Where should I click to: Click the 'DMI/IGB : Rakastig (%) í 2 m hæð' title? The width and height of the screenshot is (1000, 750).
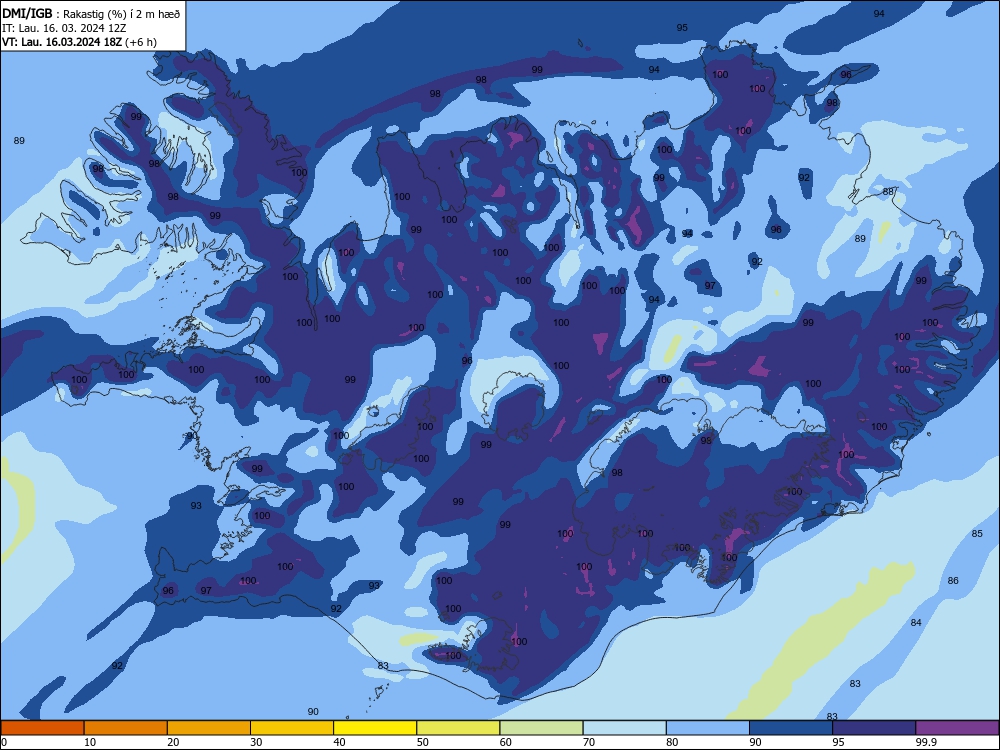(x=91, y=14)
